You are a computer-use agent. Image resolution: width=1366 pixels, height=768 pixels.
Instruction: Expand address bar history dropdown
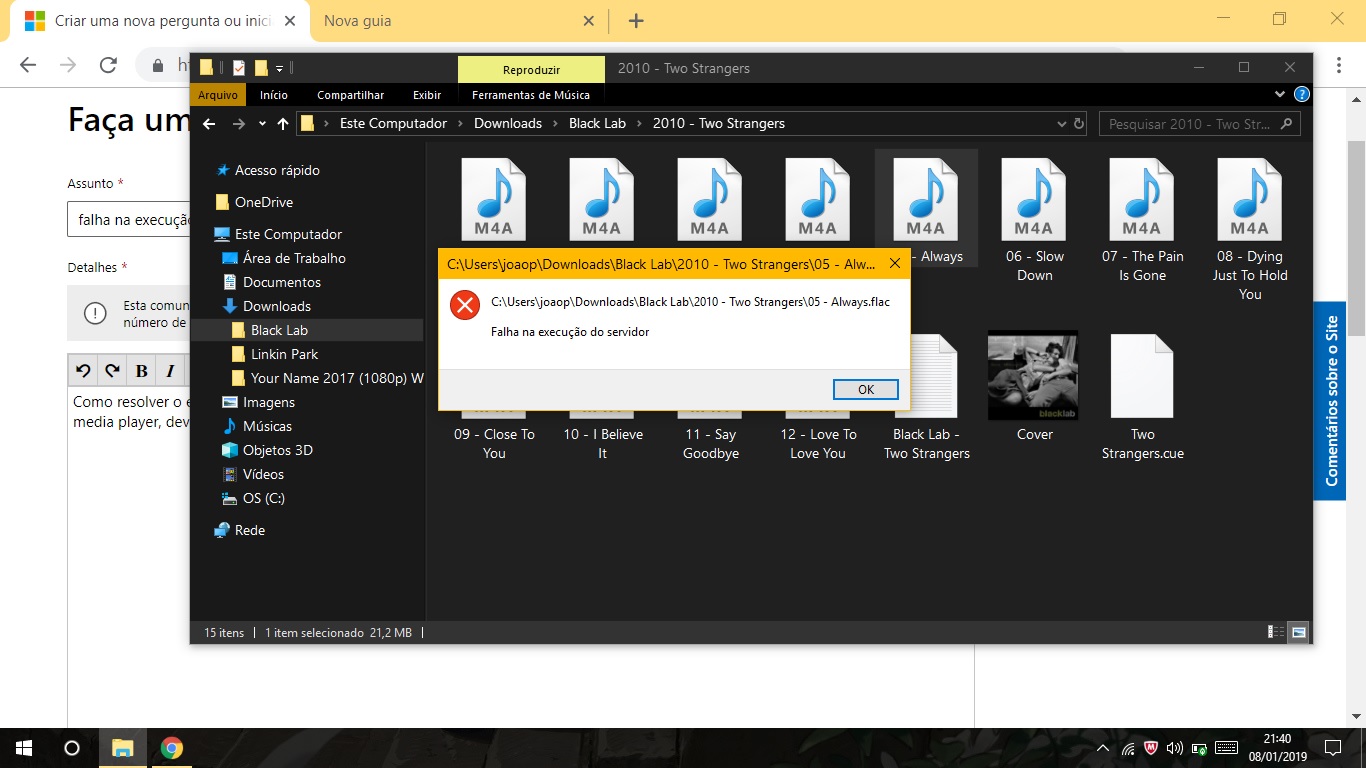click(1062, 124)
